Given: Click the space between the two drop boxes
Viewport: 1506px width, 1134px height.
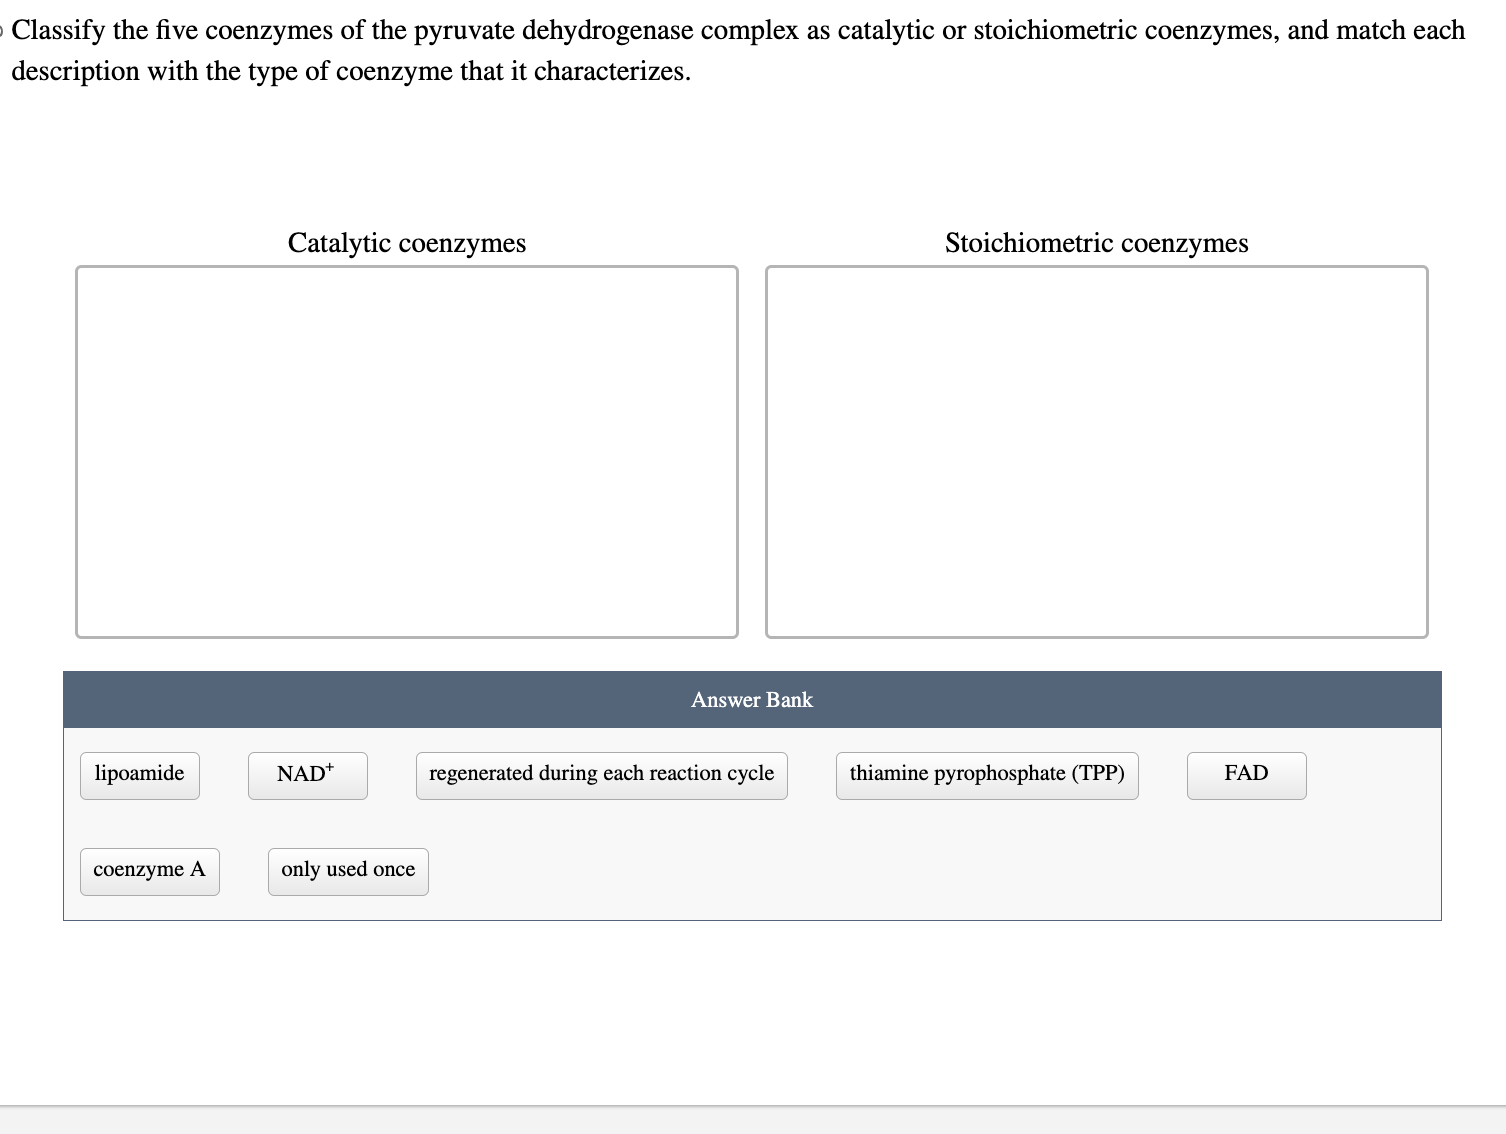Looking at the screenshot, I should tap(751, 450).
